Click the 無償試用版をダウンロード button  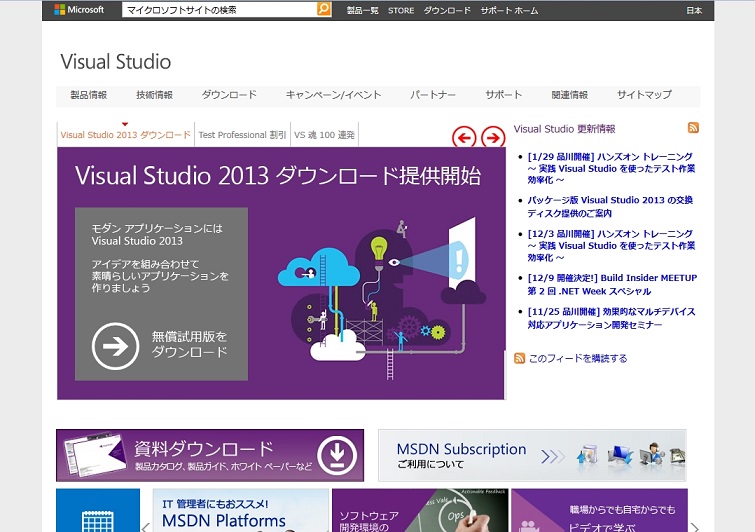[x=189, y=345]
